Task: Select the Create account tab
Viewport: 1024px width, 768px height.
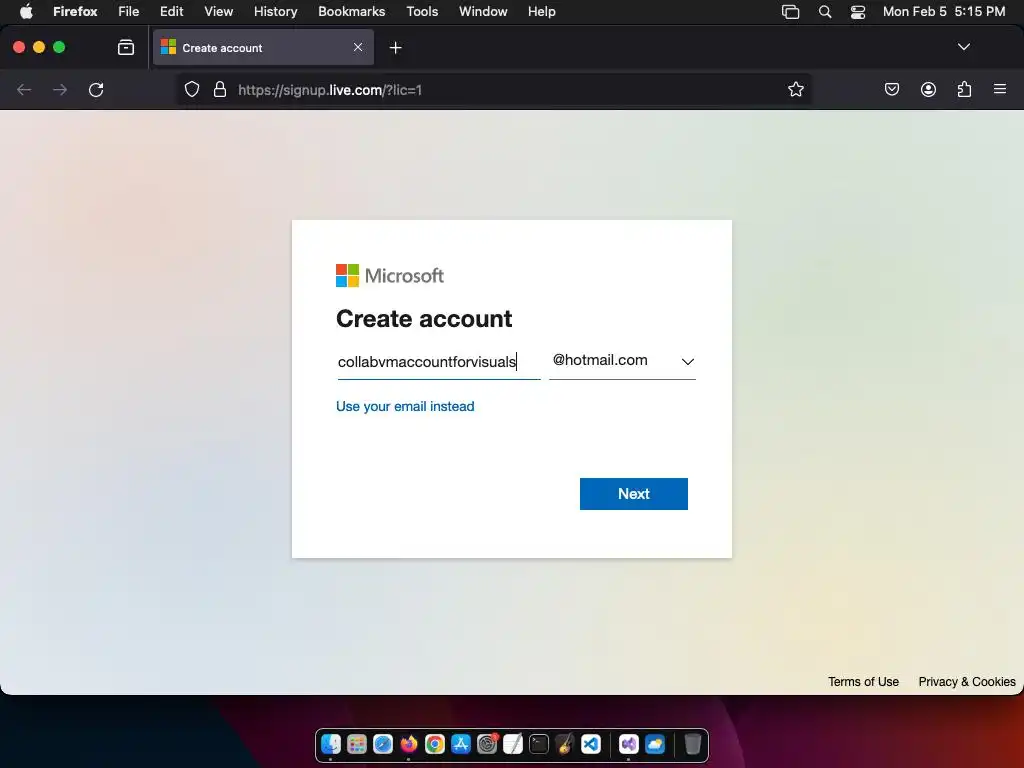Action: tap(263, 47)
